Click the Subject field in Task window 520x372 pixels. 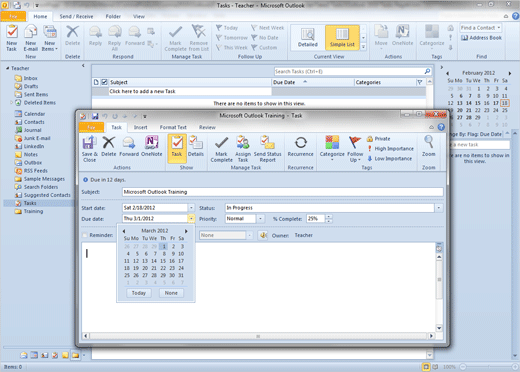283,192
